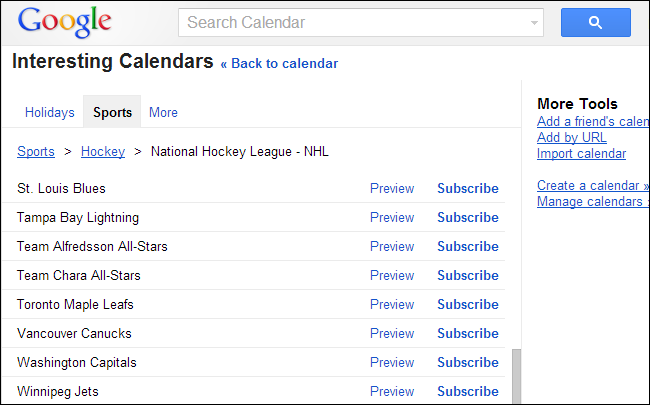The image size is (650, 405).
Task: Switch to the Holidays tab
Action: click(50, 113)
